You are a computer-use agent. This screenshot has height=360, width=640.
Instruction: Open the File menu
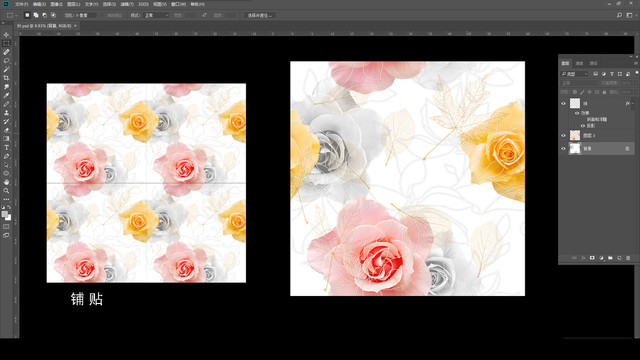[21, 4]
